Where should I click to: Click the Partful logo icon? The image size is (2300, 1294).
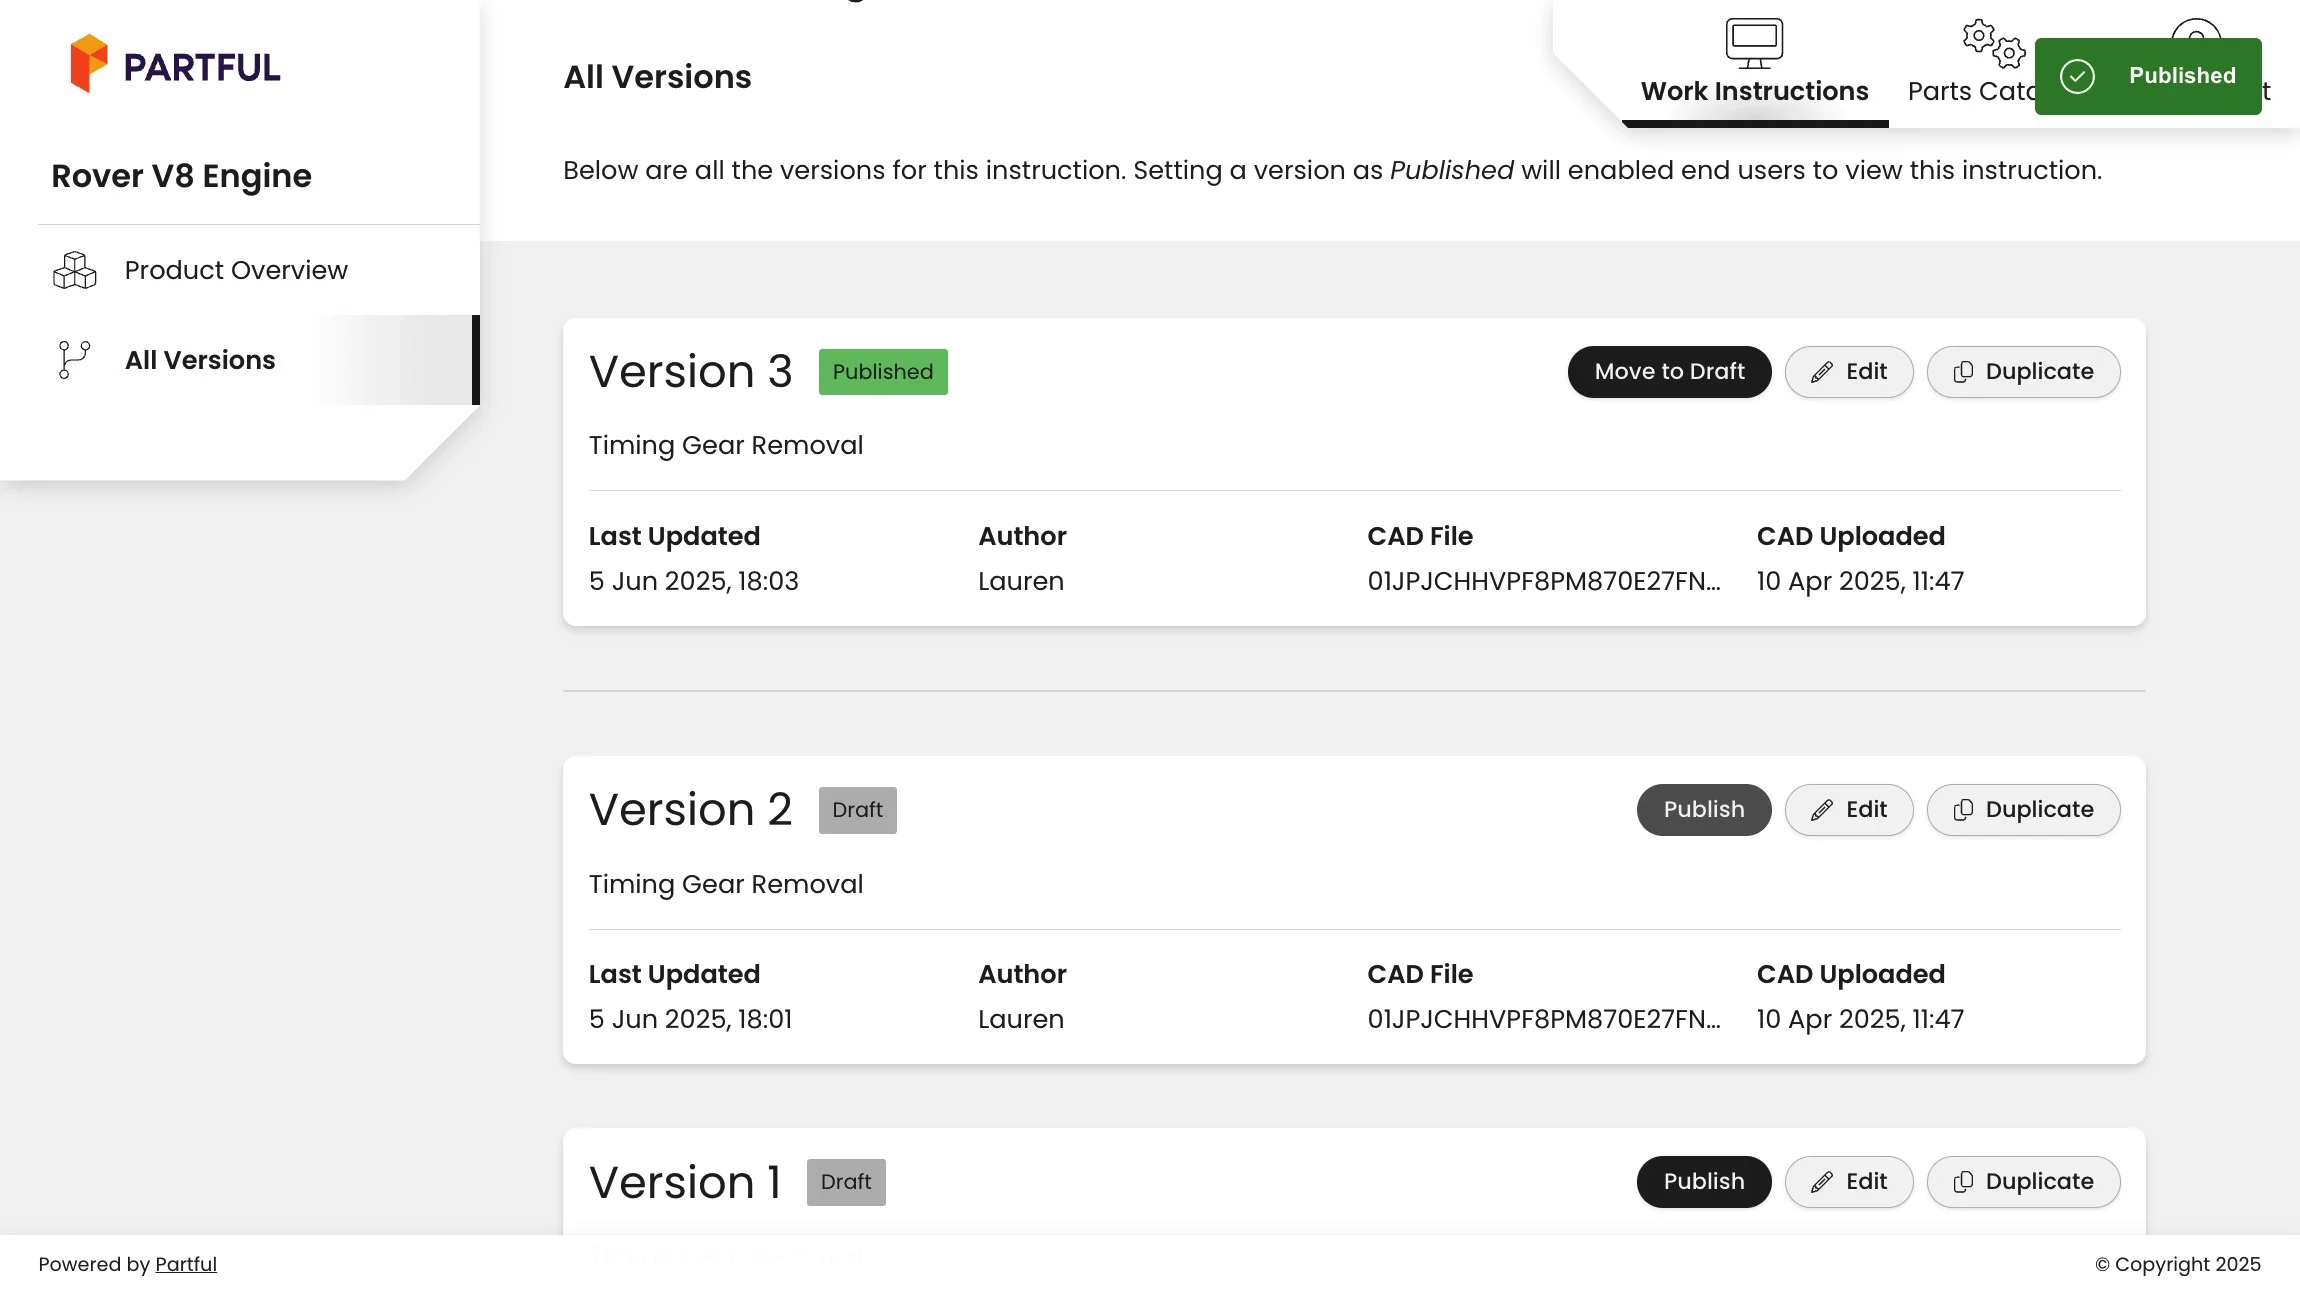pyautogui.click(x=88, y=64)
